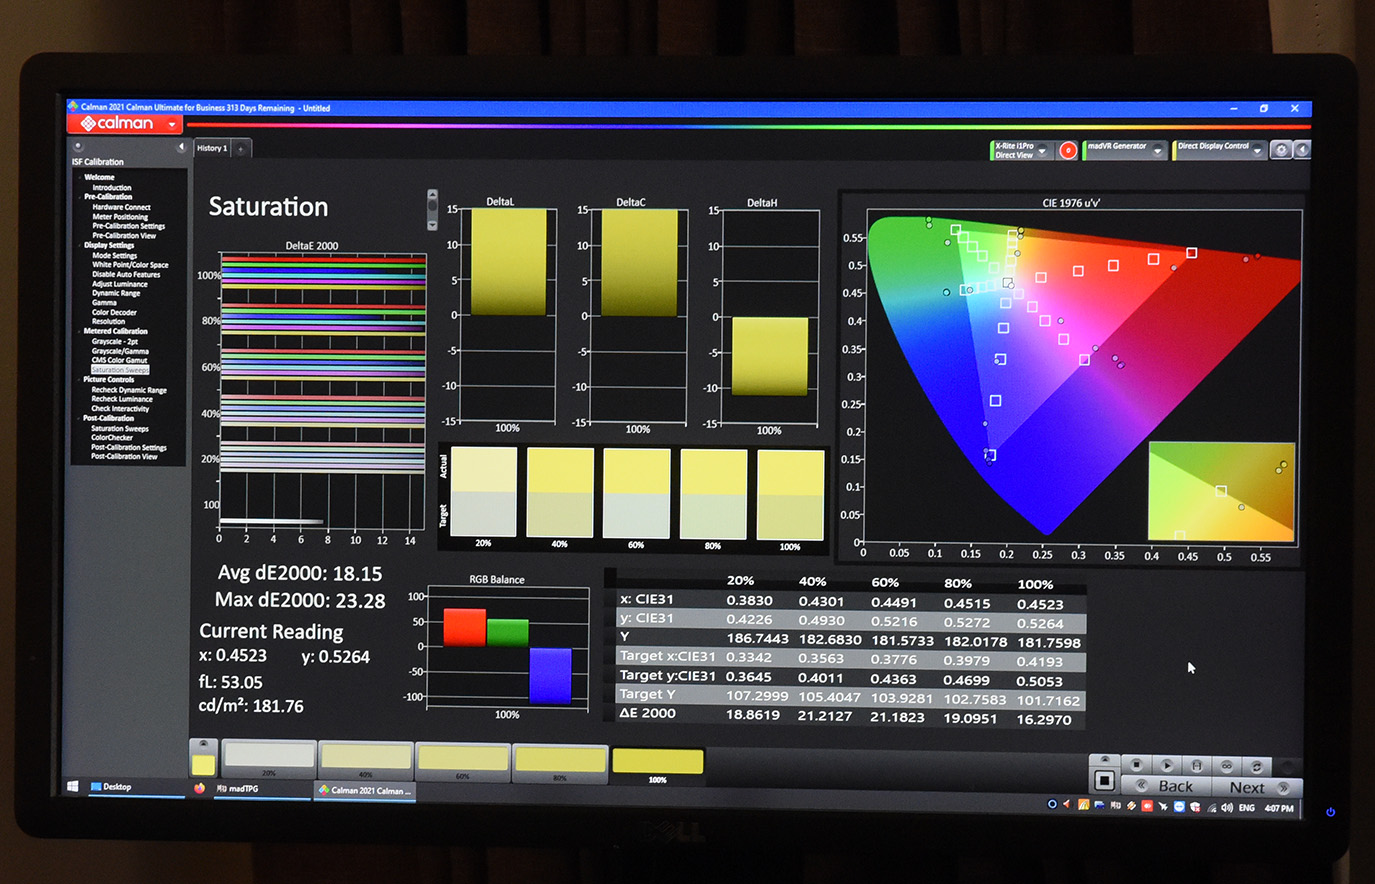Open the Calman main menu
This screenshot has width=1375, height=884.
tap(126, 124)
